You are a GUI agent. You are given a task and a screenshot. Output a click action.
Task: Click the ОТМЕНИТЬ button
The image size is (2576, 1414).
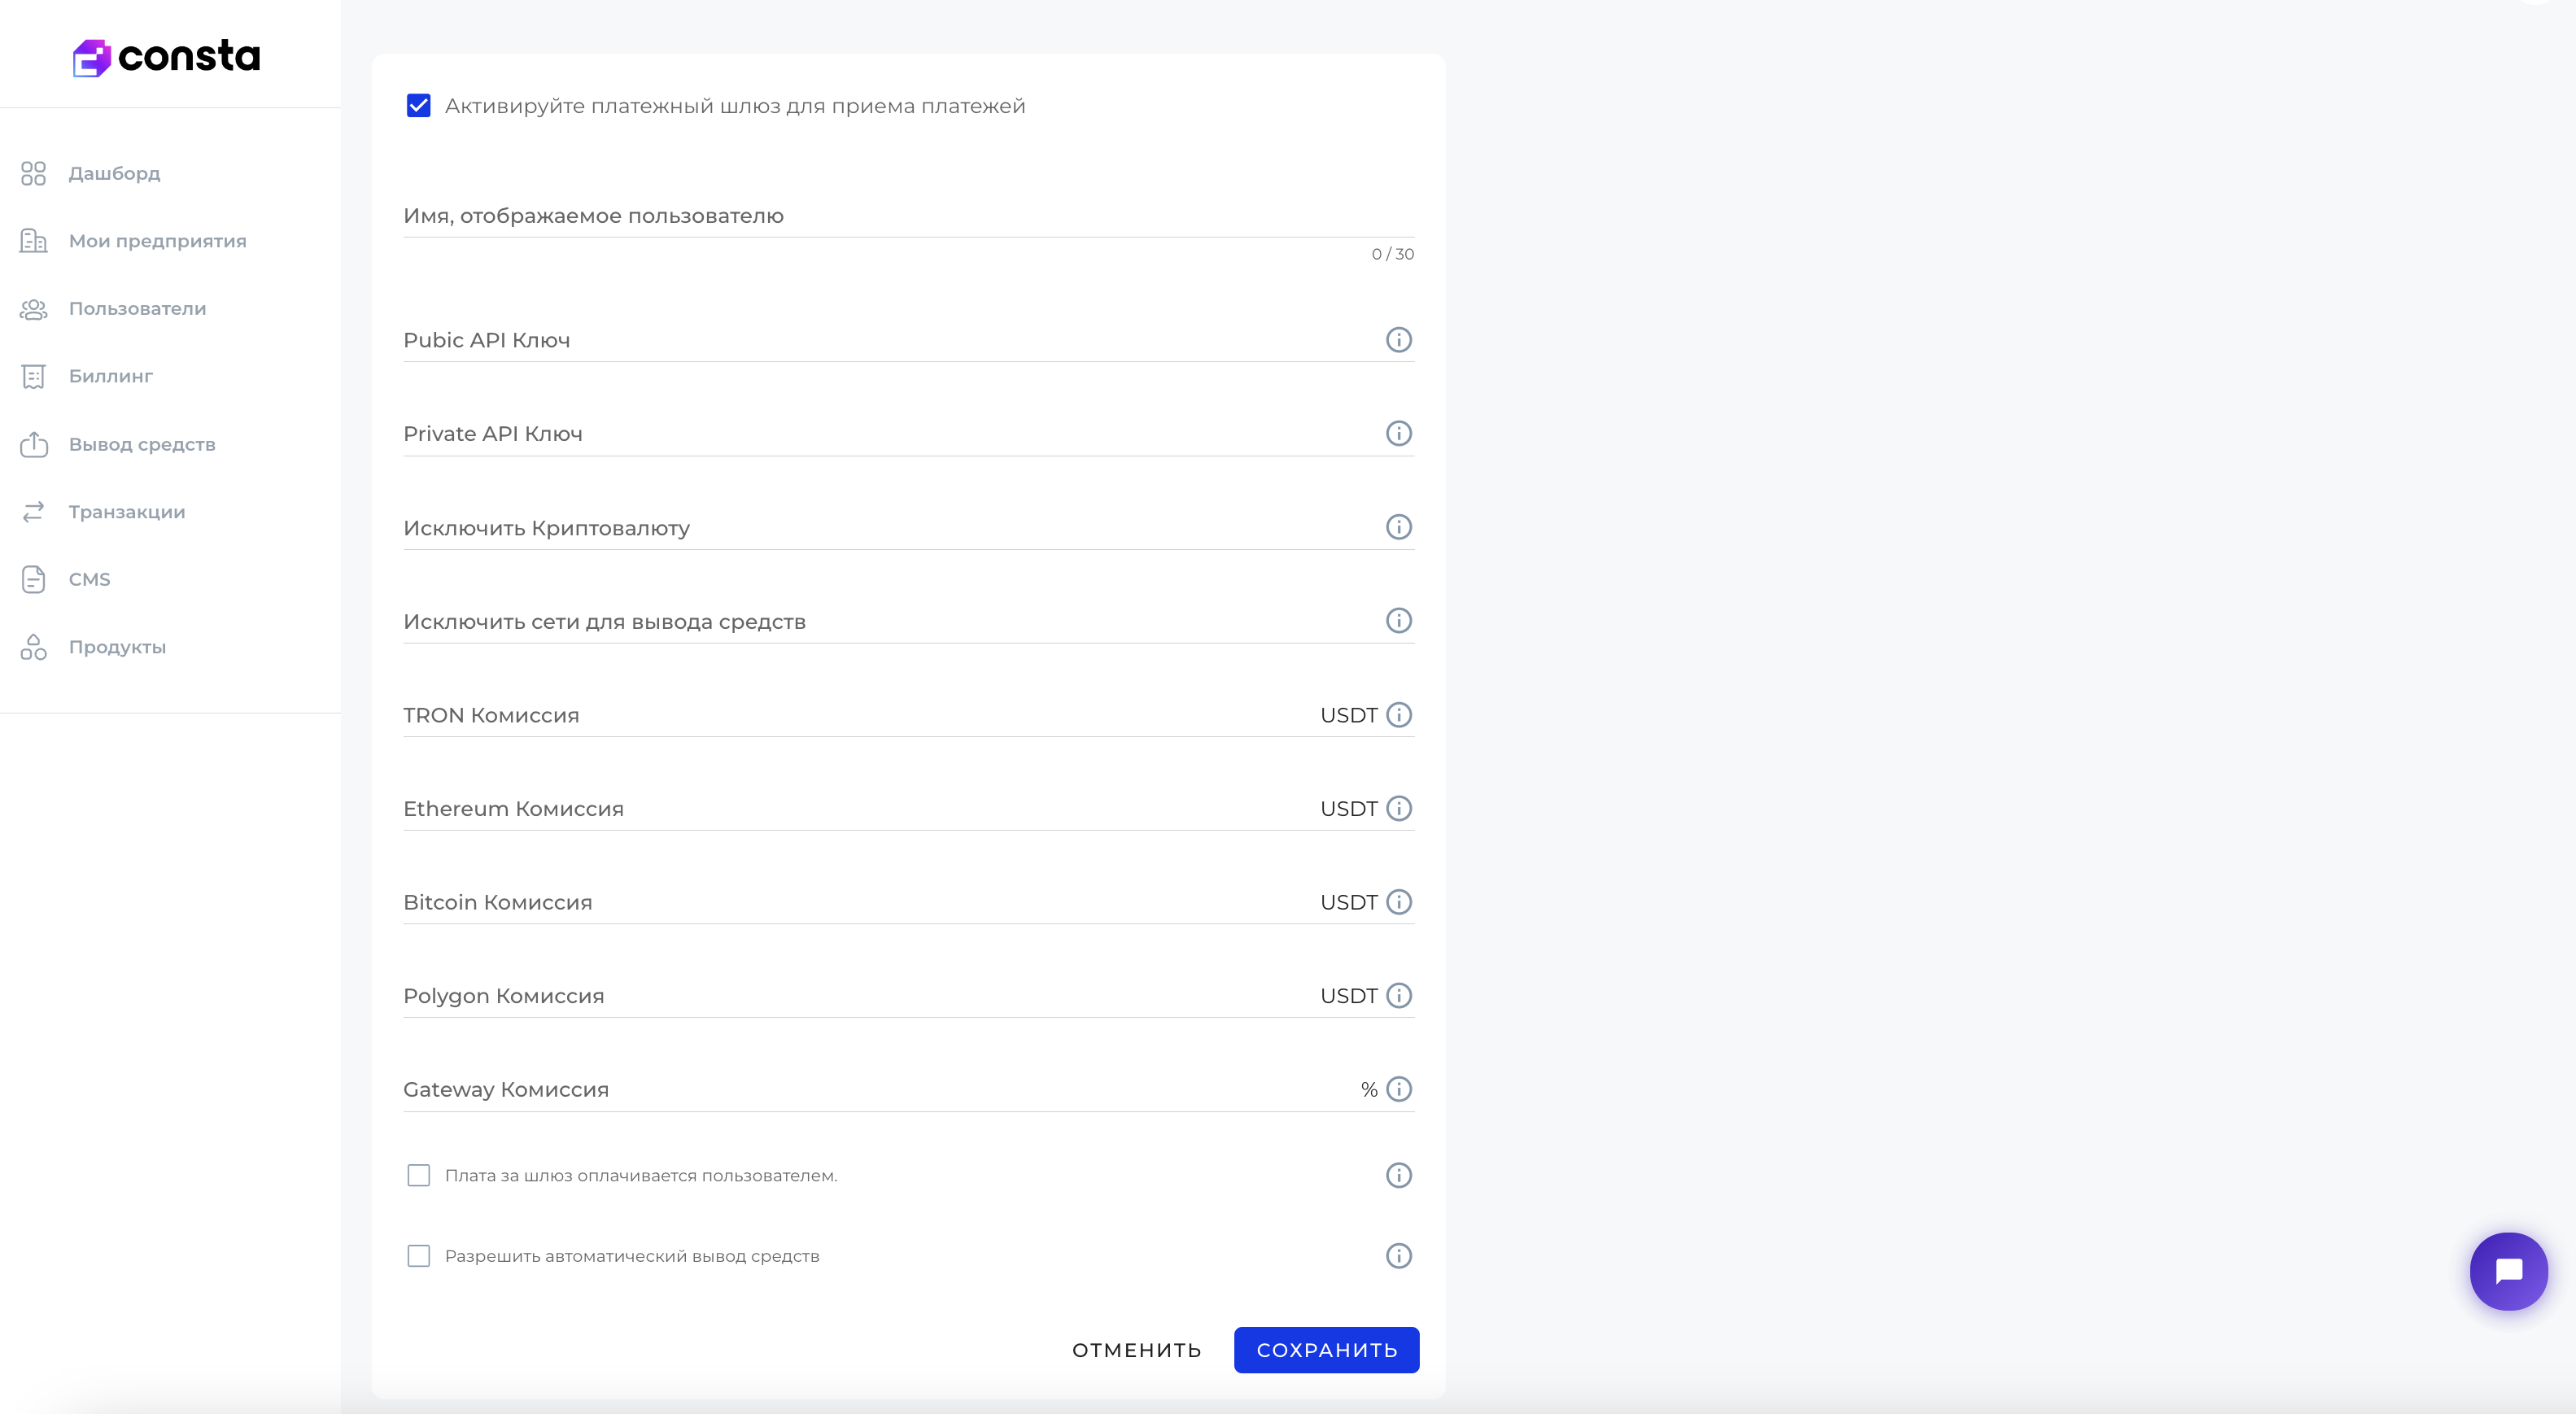(x=1137, y=1350)
